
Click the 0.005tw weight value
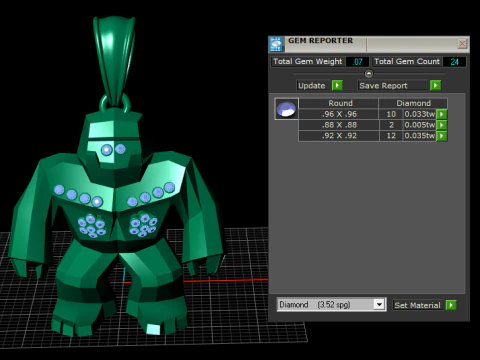point(420,125)
